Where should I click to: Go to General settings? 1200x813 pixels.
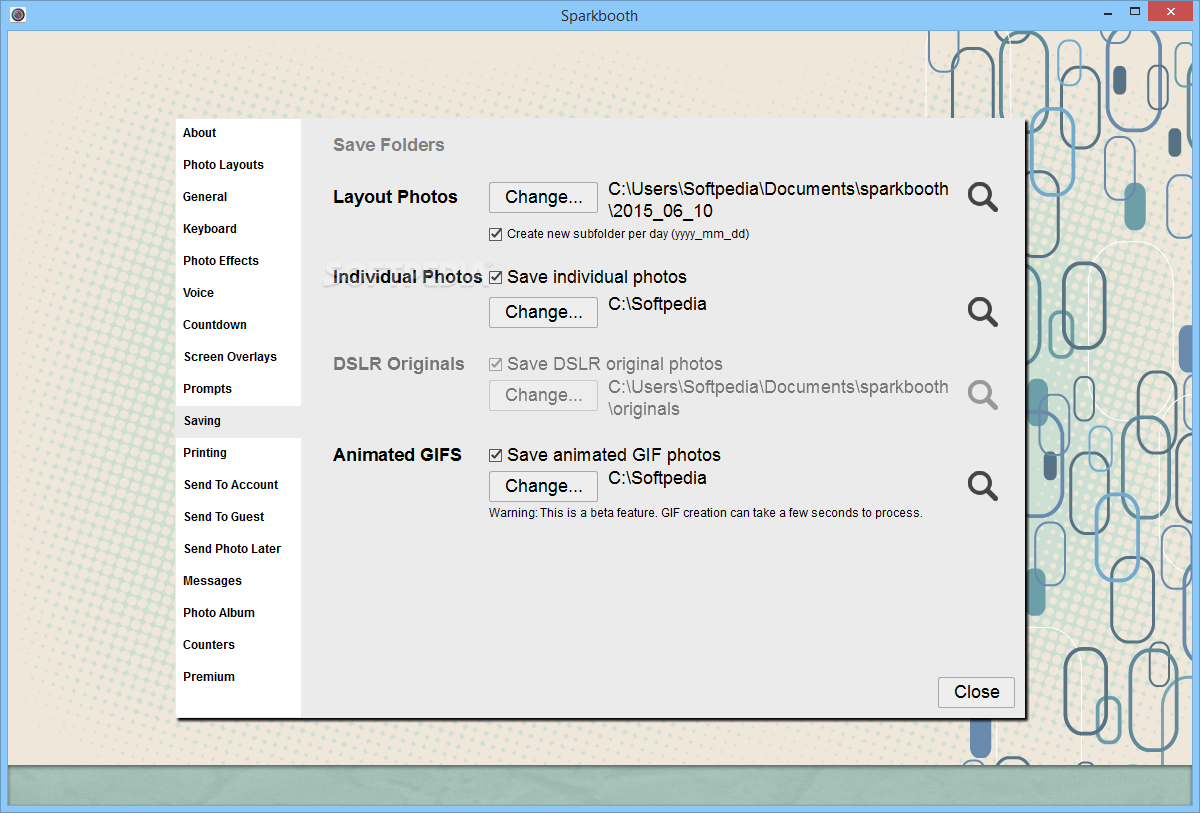click(238, 197)
